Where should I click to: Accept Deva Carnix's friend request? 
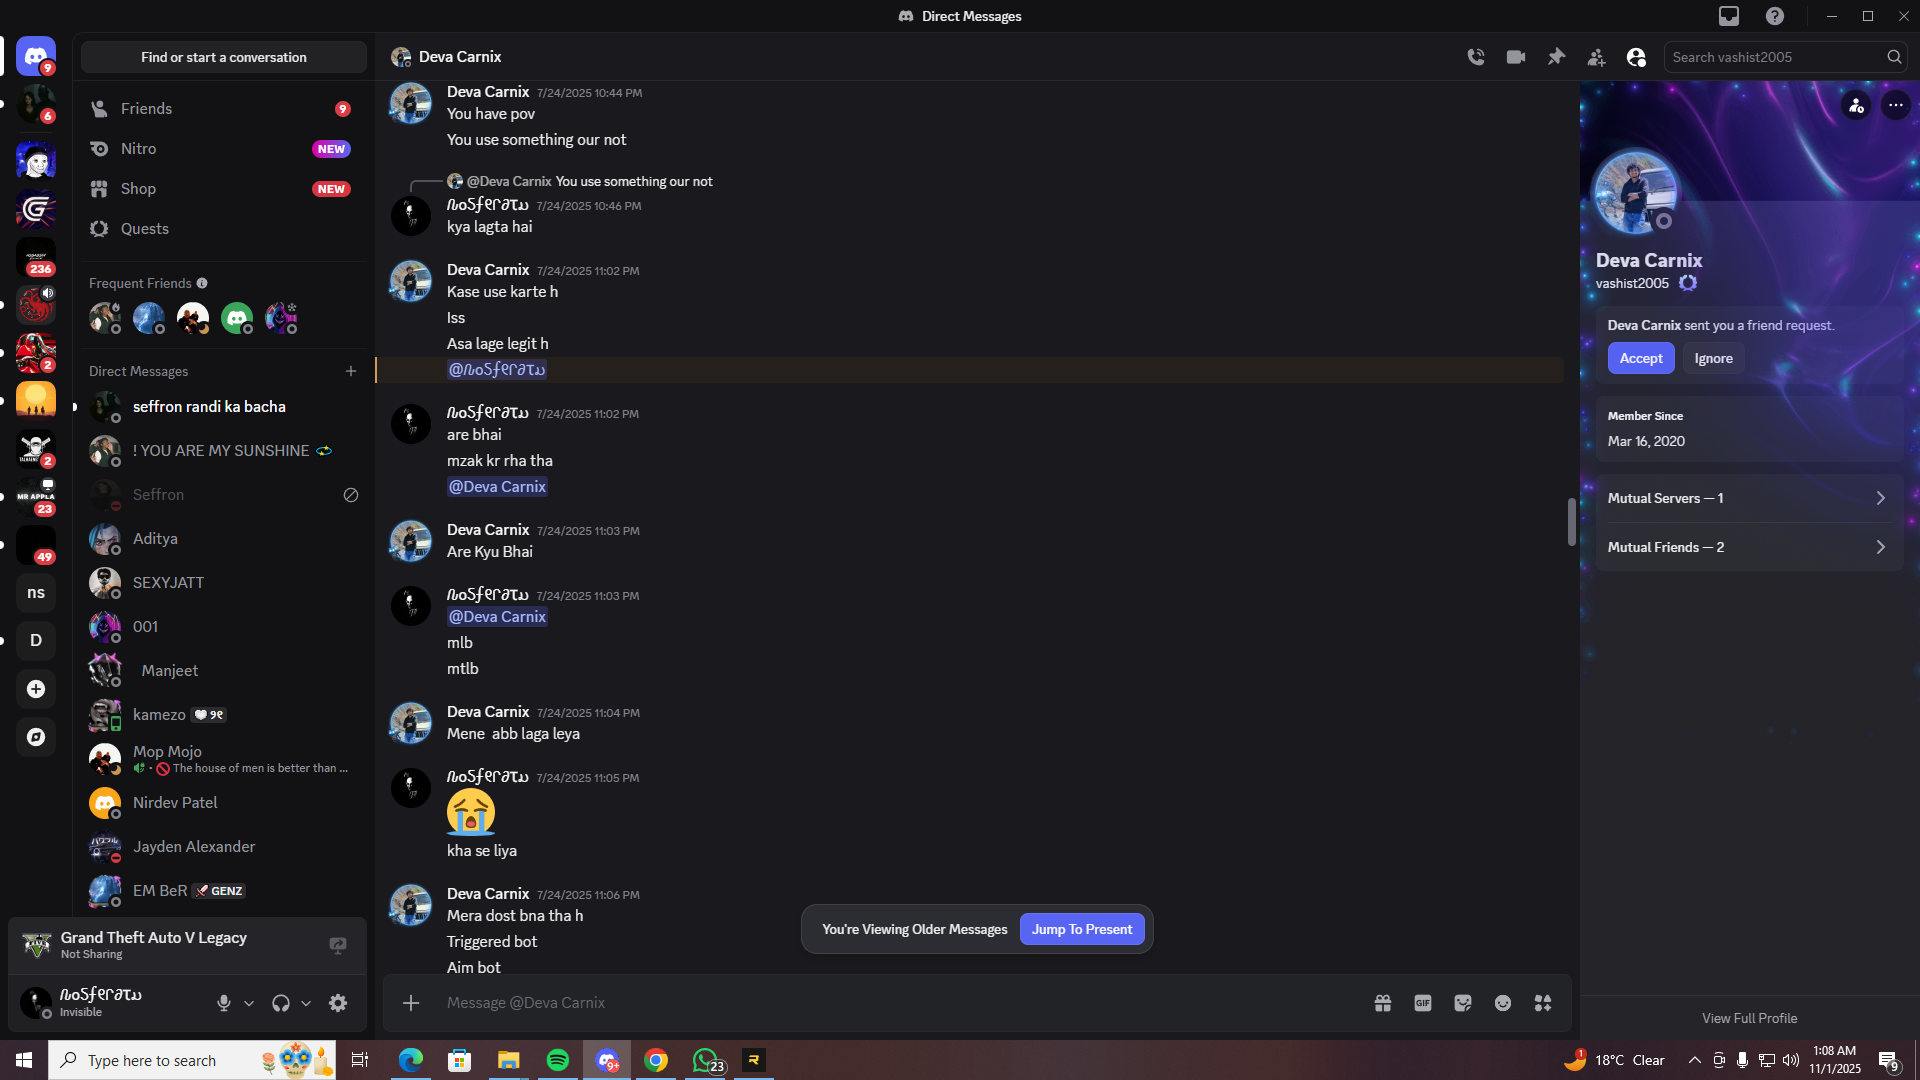pos(1640,358)
